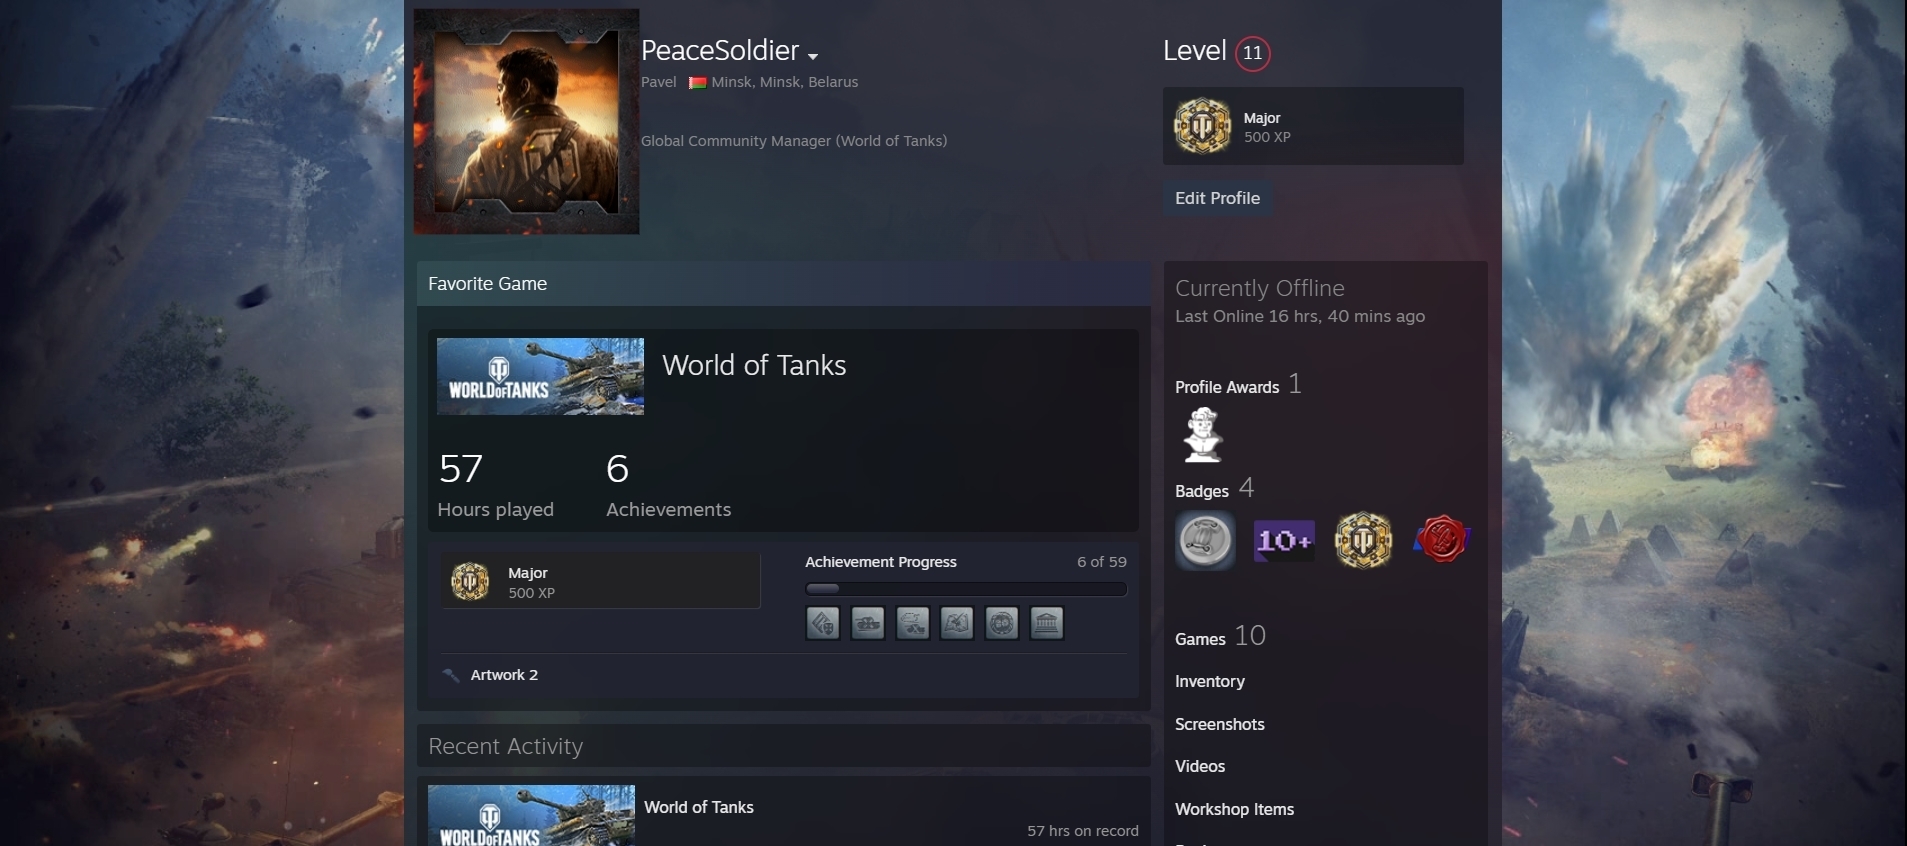
Task: Click the "Minsk, Minsk, Belarus" location text
Action: click(x=785, y=82)
